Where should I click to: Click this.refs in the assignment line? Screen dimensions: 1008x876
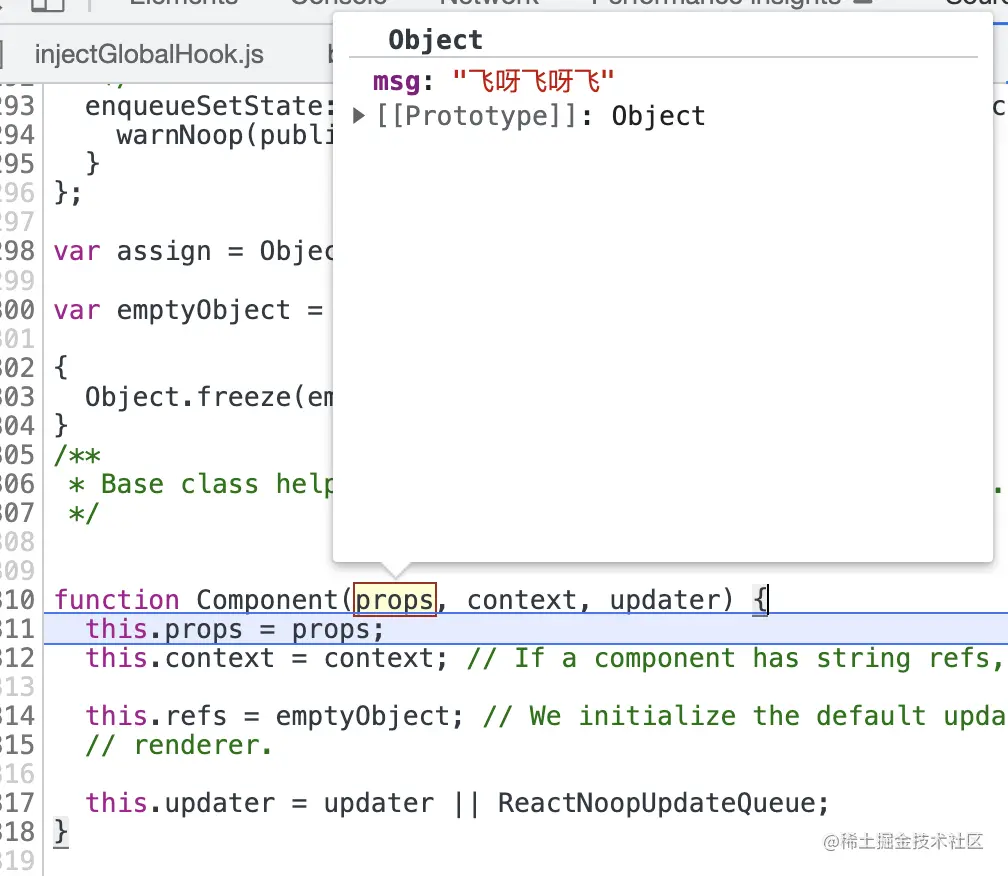(x=156, y=716)
